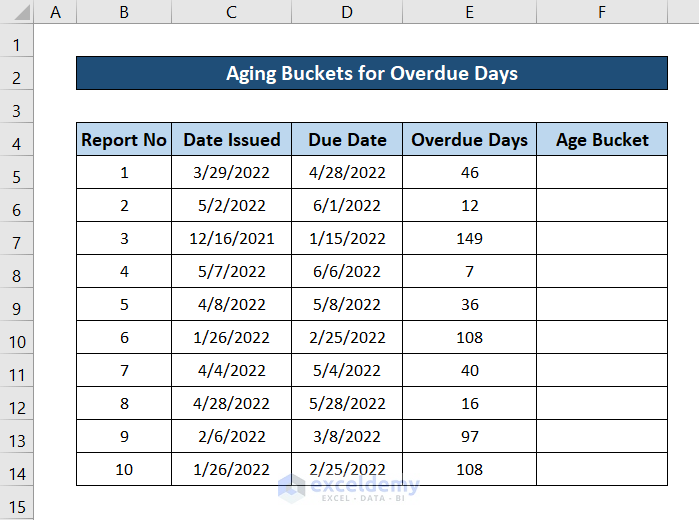Select column F header
The width and height of the screenshot is (699, 520).
tap(602, 12)
